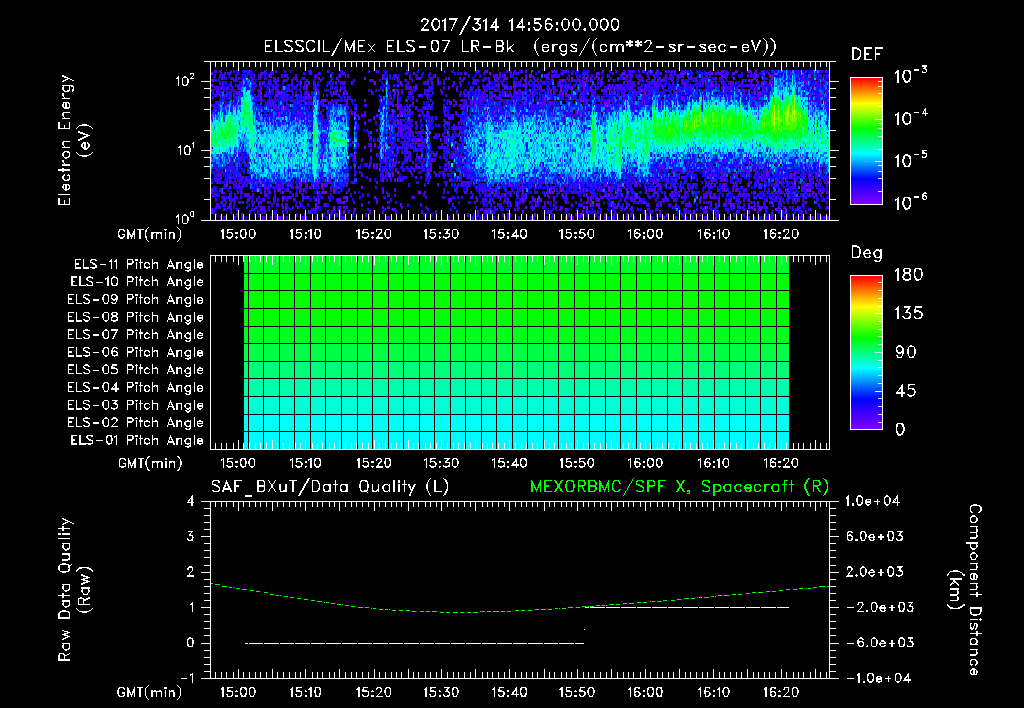Select the pitch angle grid plot
This screenshot has height=708, width=1024.
520,352
